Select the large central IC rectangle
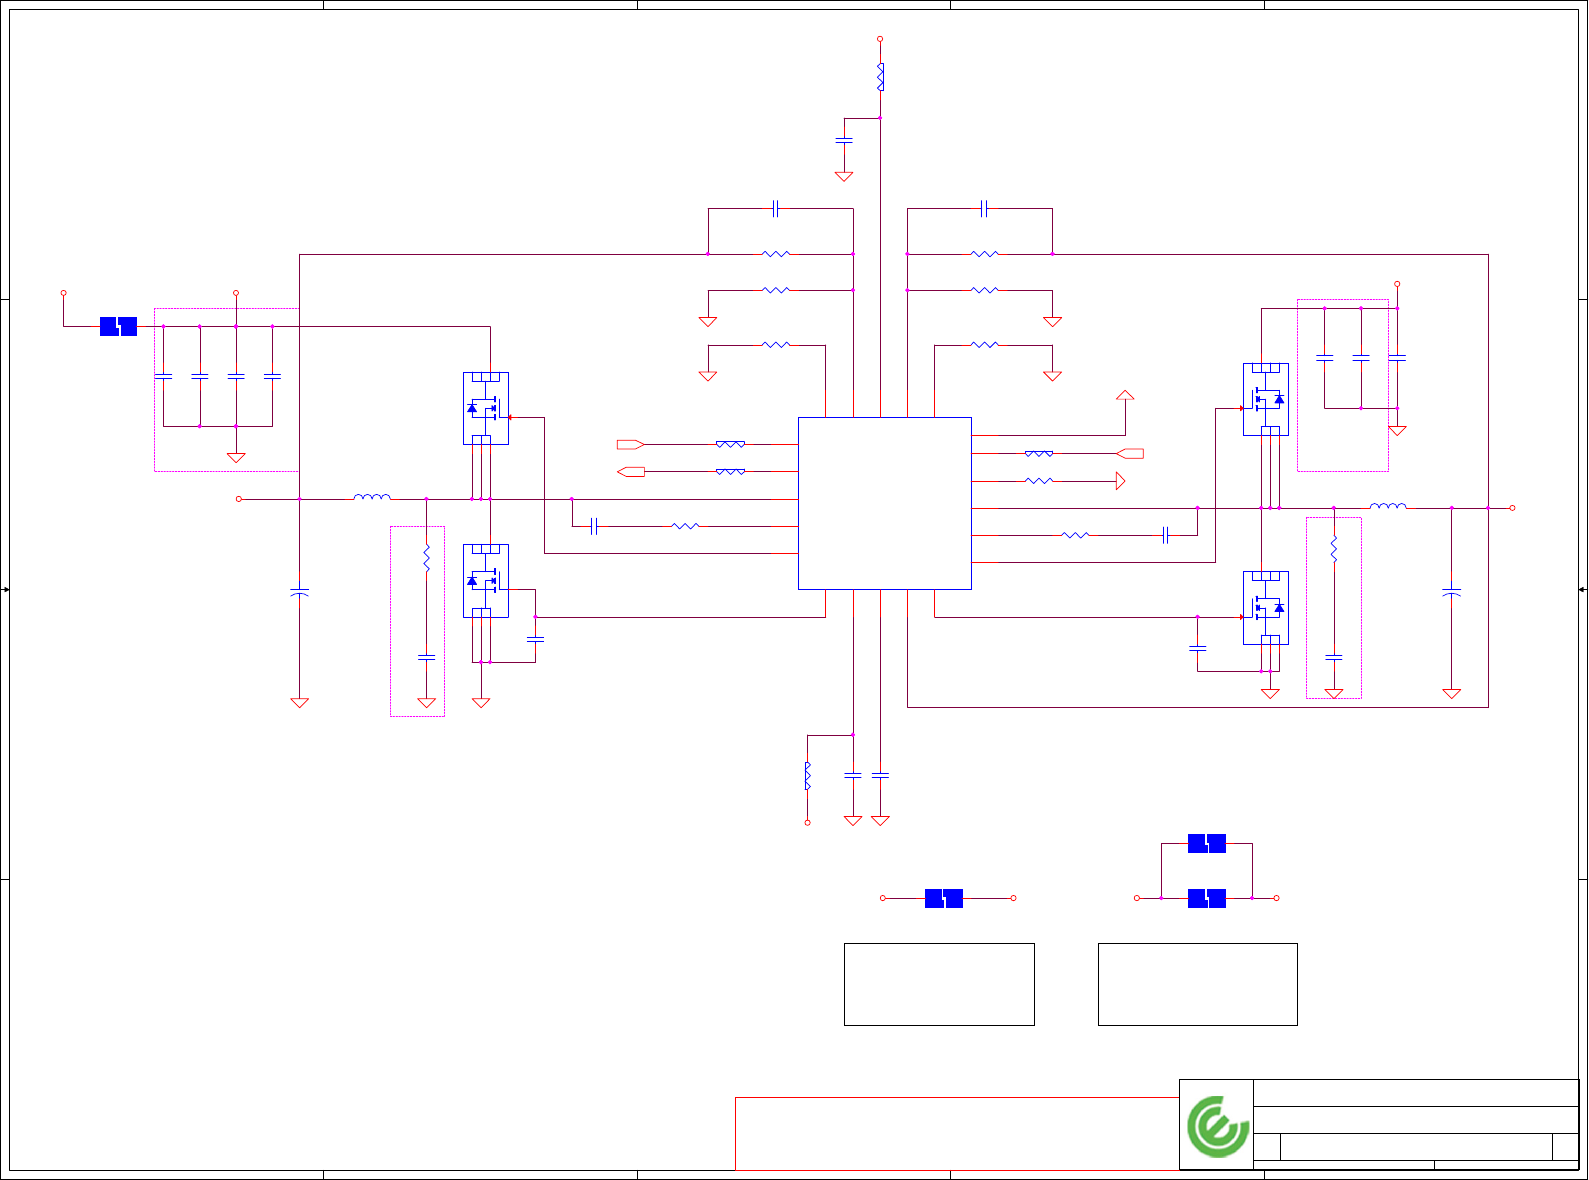The height and width of the screenshot is (1180, 1589). coord(885,503)
